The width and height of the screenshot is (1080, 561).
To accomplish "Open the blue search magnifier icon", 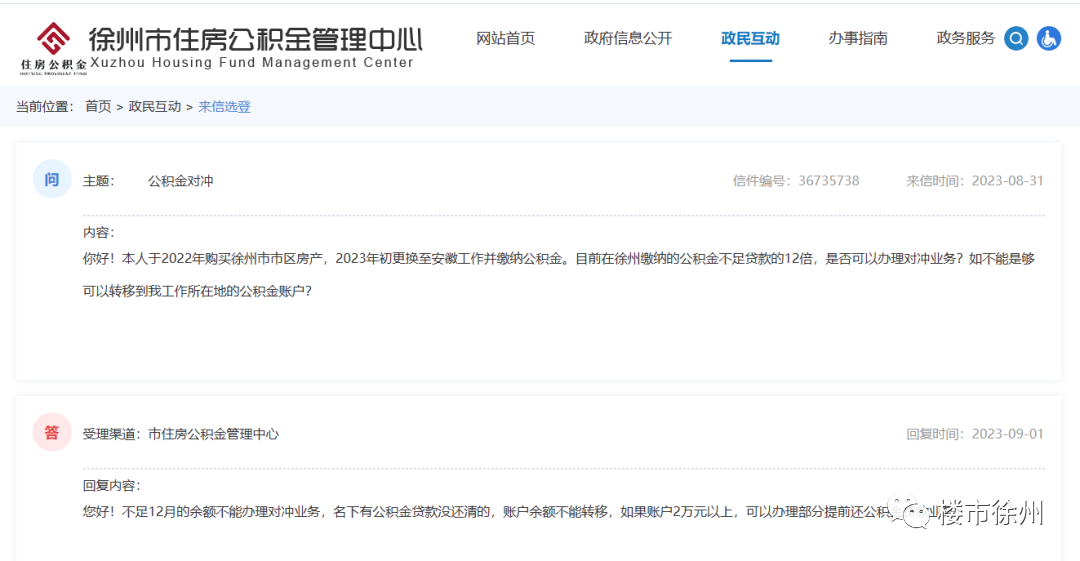I will [x=1016, y=39].
